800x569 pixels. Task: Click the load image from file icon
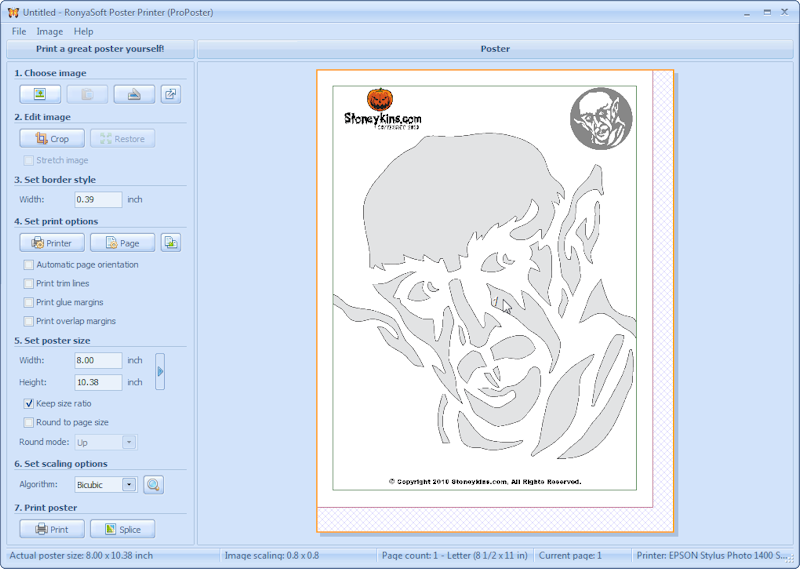(40, 94)
